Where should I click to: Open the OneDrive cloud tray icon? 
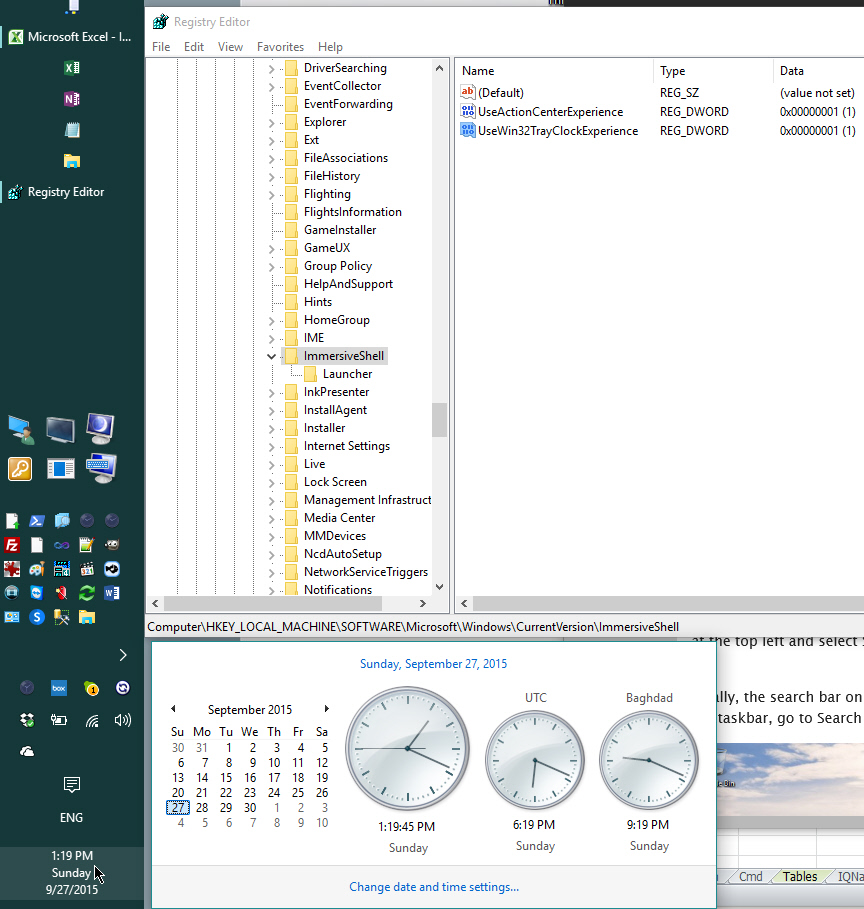click(27, 751)
